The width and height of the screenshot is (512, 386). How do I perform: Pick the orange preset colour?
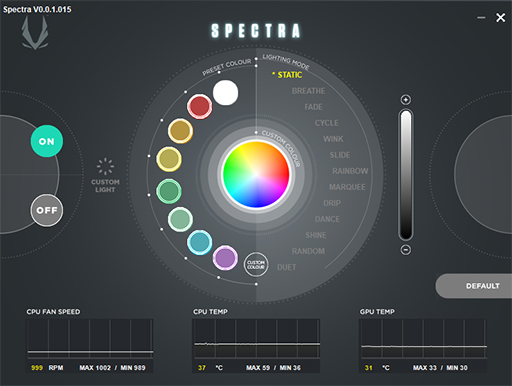point(180,131)
